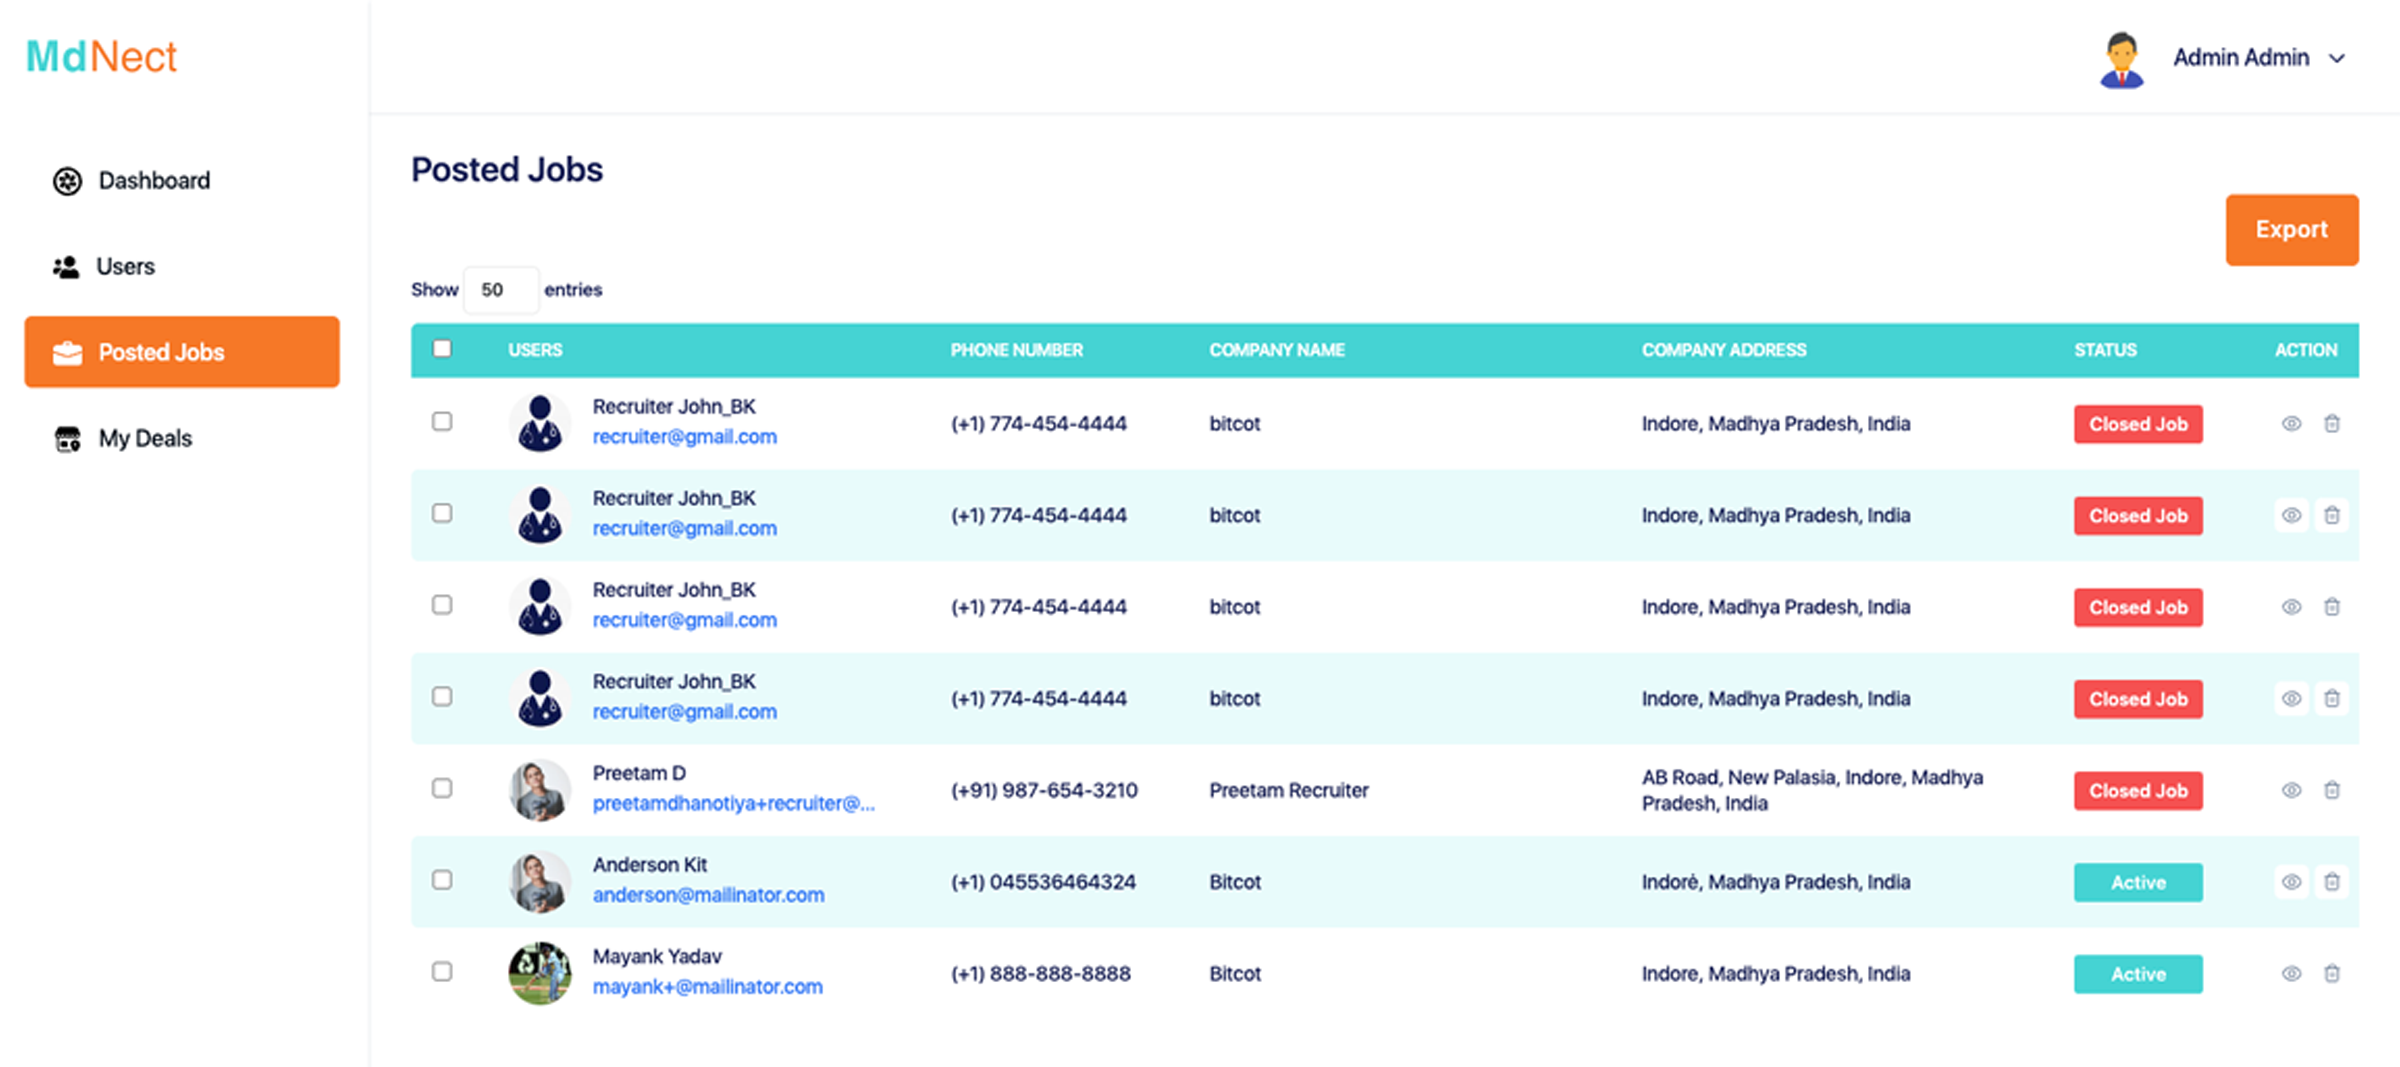The height and width of the screenshot is (1067, 2400).
Task: Navigate to the My Deals menu item
Action: coord(145,438)
